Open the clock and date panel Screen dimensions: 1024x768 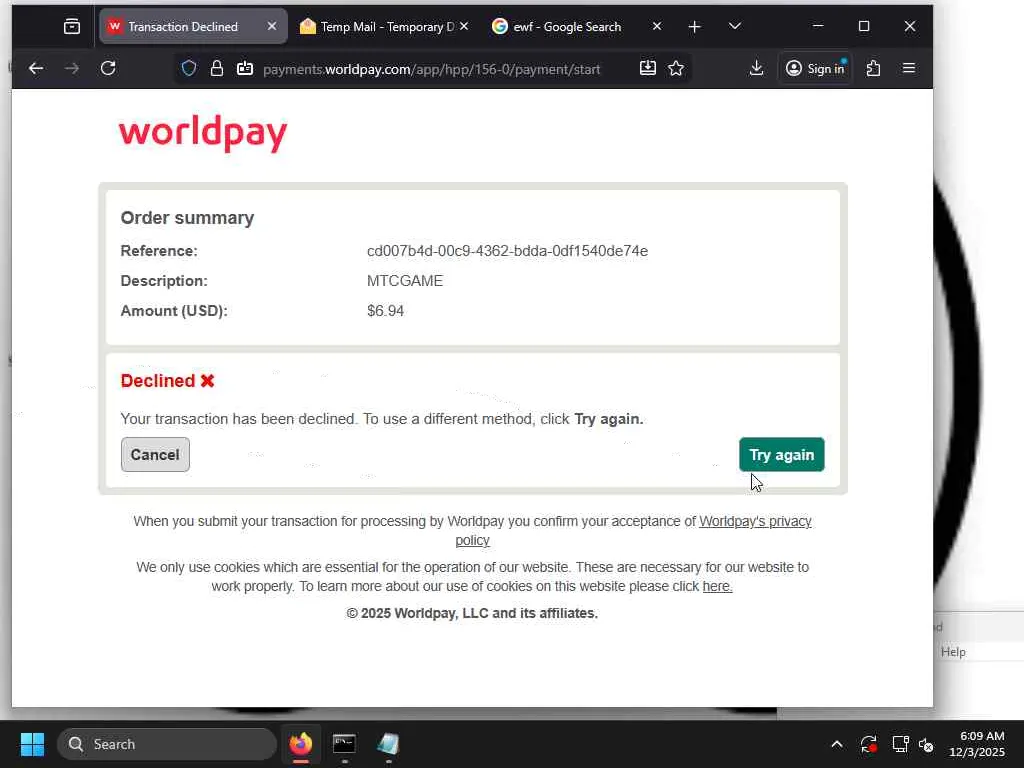(x=977, y=744)
